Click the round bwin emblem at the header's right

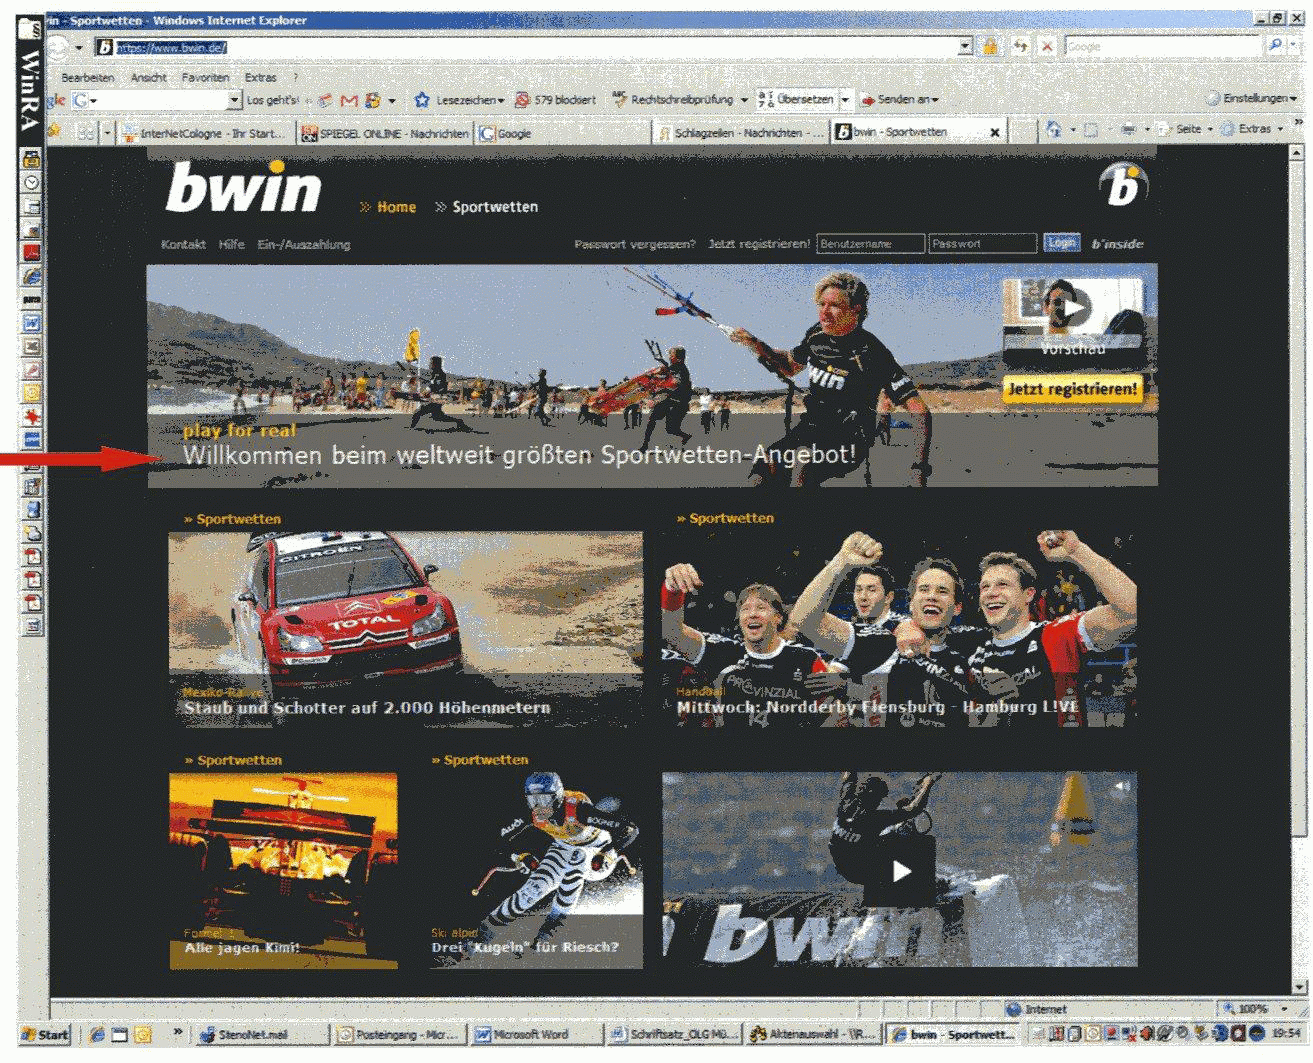click(1123, 186)
